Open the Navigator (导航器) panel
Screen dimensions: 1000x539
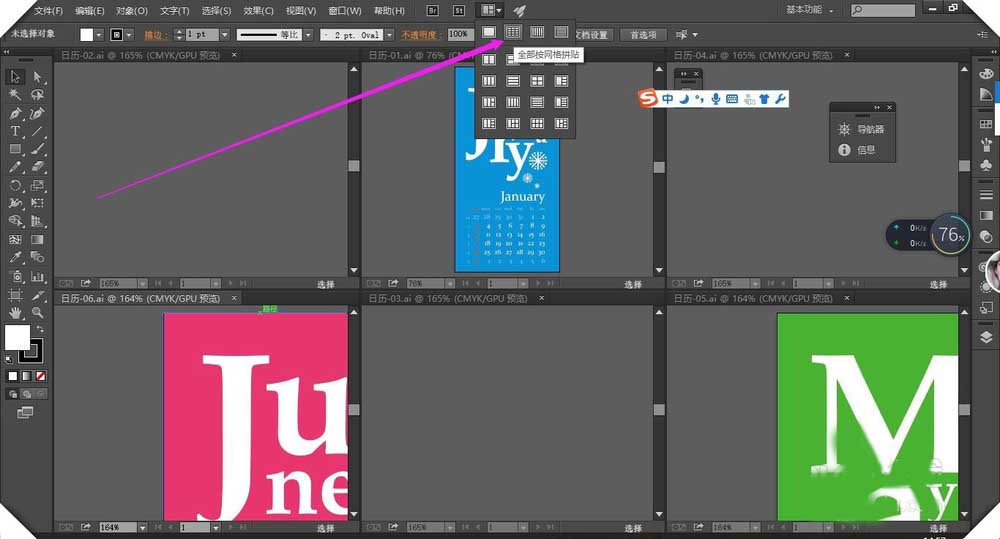pyautogui.click(x=862, y=129)
